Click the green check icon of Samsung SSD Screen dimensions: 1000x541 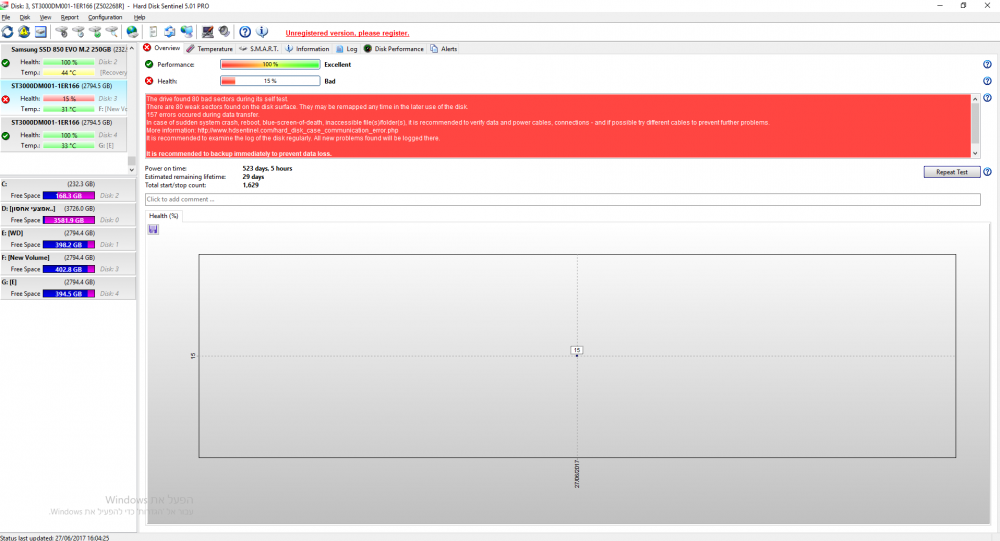tap(6, 63)
